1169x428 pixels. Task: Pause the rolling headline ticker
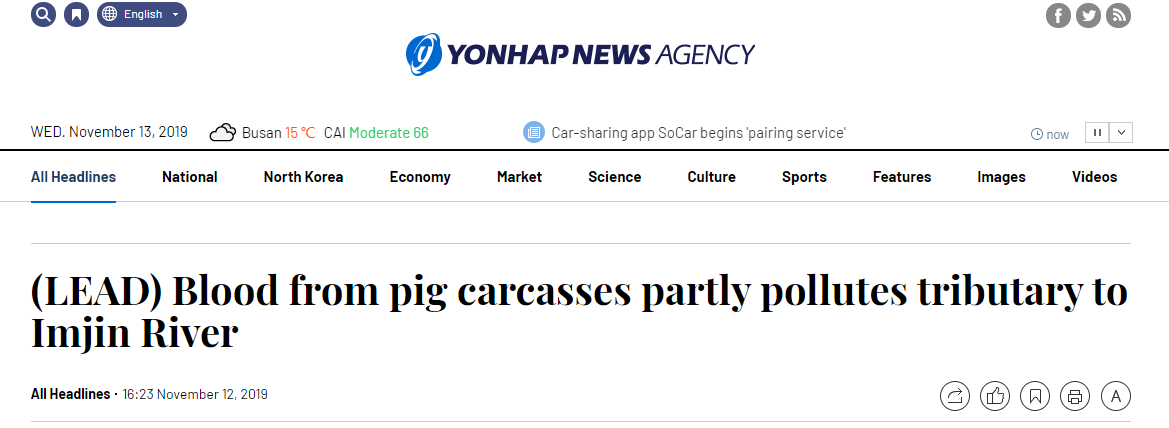click(x=1098, y=132)
